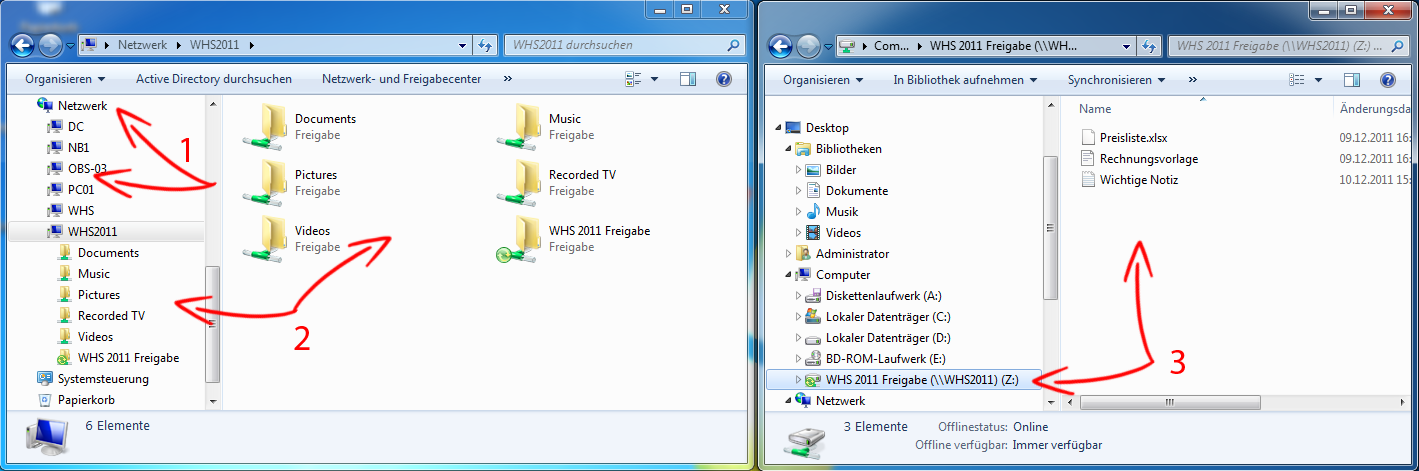This screenshot has width=1419, height=471.
Task: Select Diskettenlaufwerk (A:) drive
Action: point(873,296)
